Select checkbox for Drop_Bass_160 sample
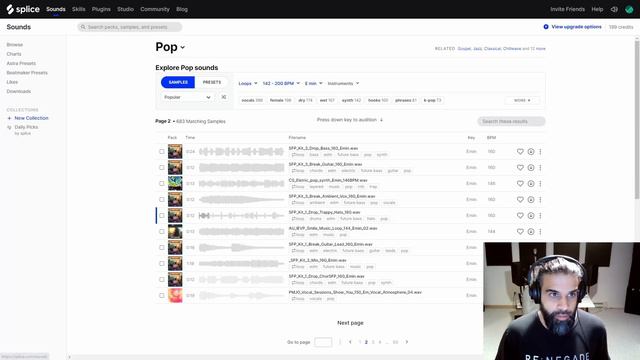Screen dimensions: 640x360 coord(162,151)
